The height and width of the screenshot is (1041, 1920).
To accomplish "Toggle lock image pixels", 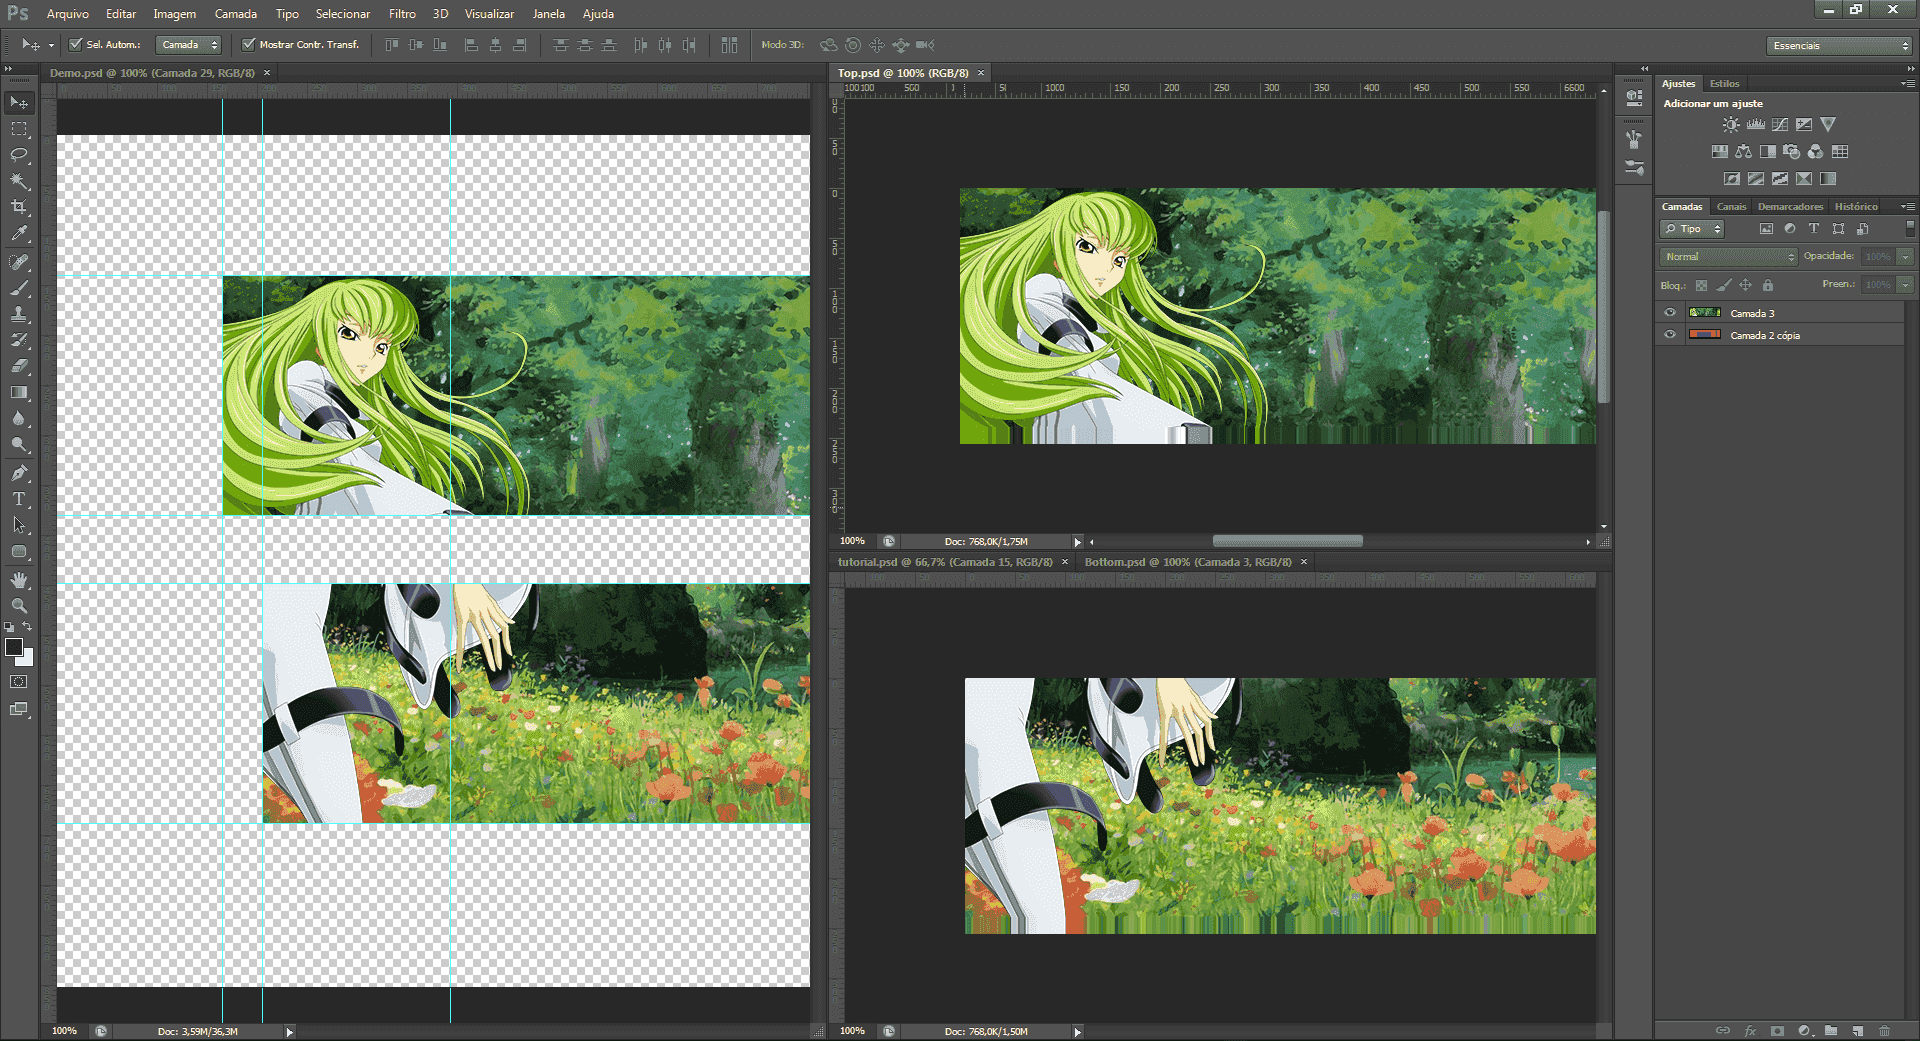I will click(x=1723, y=285).
